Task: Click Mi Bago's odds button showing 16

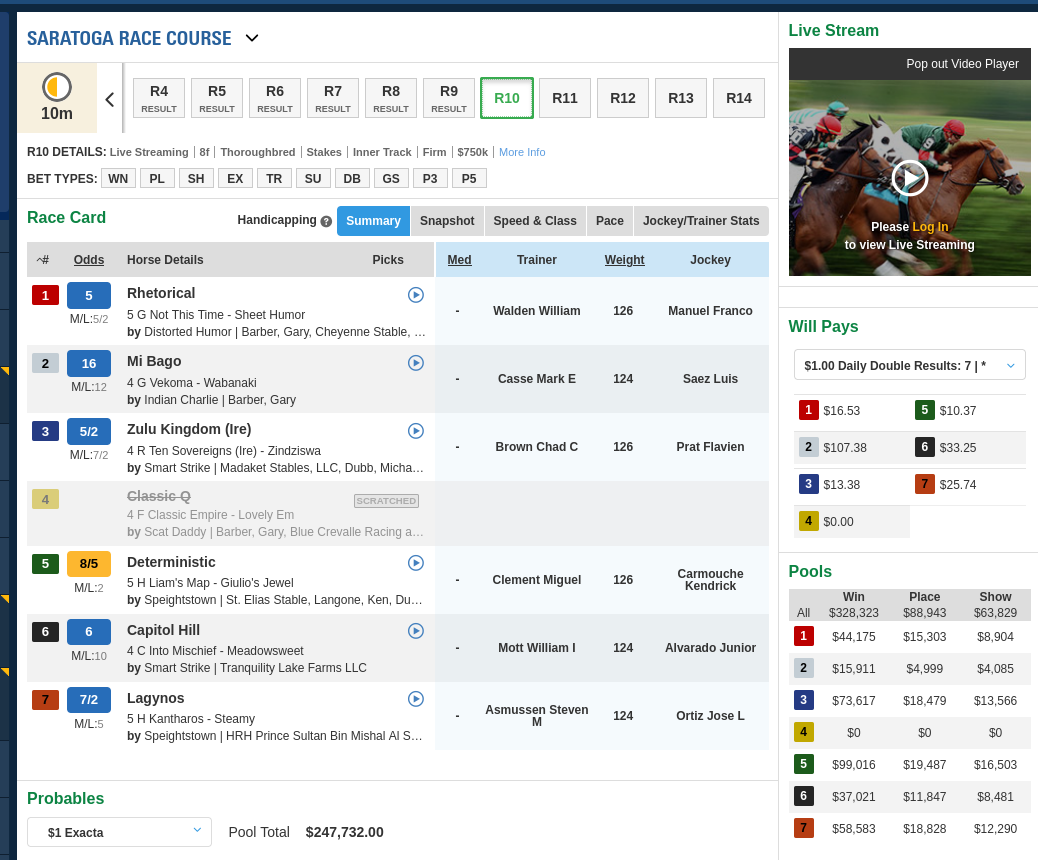Action: pos(89,363)
